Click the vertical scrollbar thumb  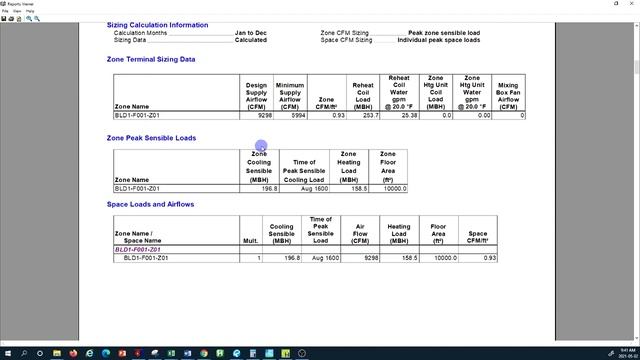click(x=636, y=67)
